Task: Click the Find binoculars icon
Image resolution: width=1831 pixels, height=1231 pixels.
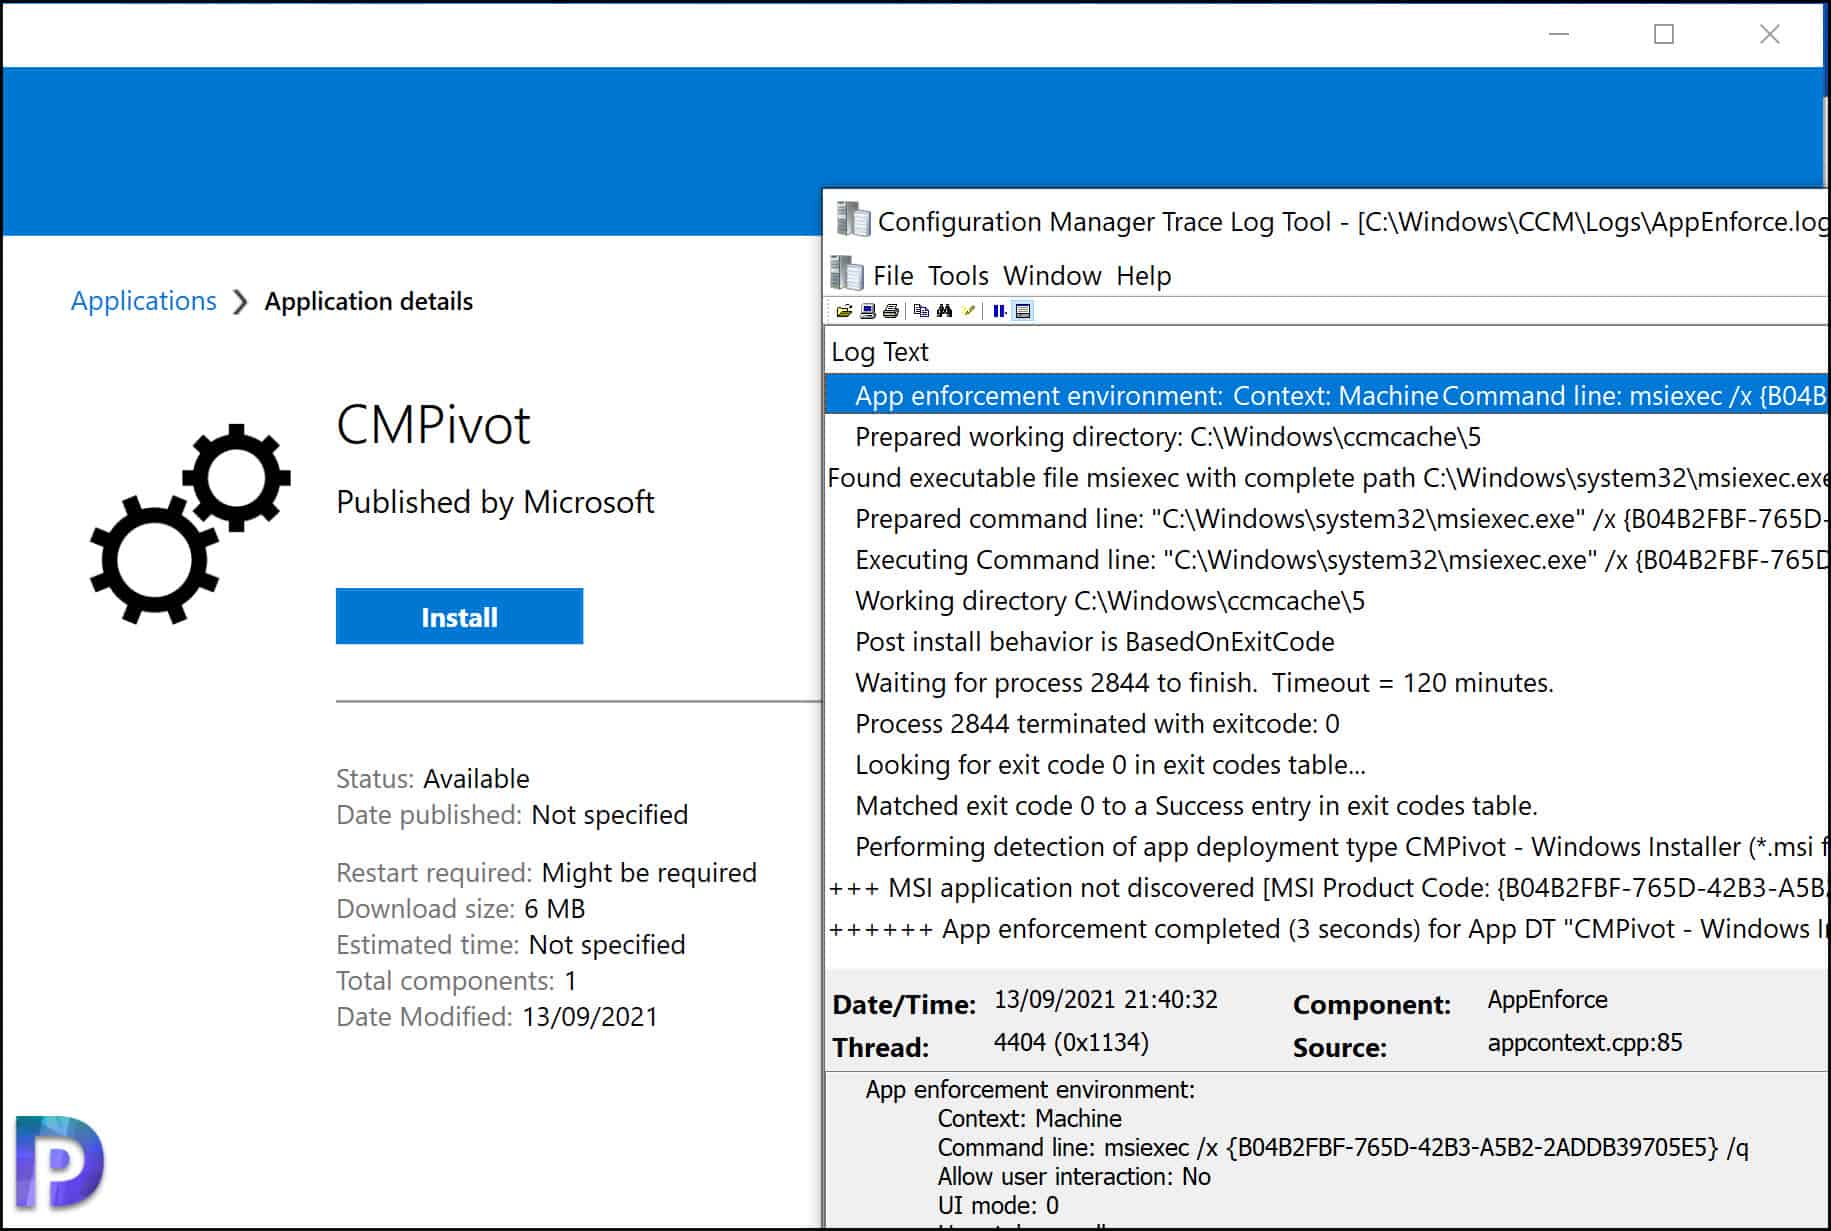Action: point(944,311)
